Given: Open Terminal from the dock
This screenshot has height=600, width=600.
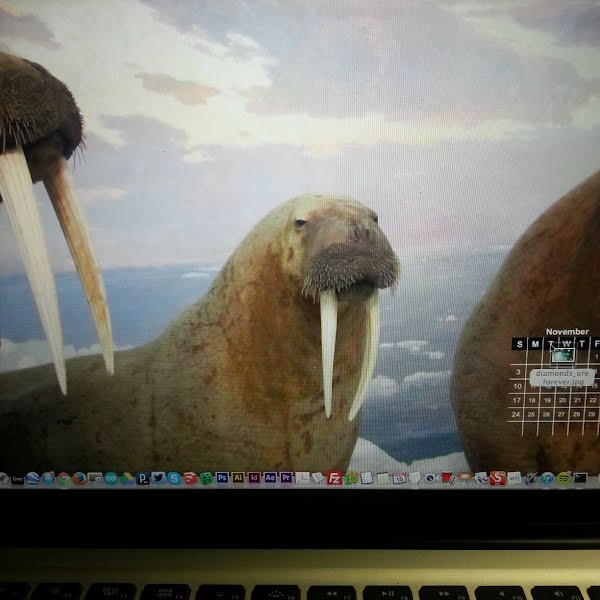Looking at the screenshot, I should coord(580,478).
